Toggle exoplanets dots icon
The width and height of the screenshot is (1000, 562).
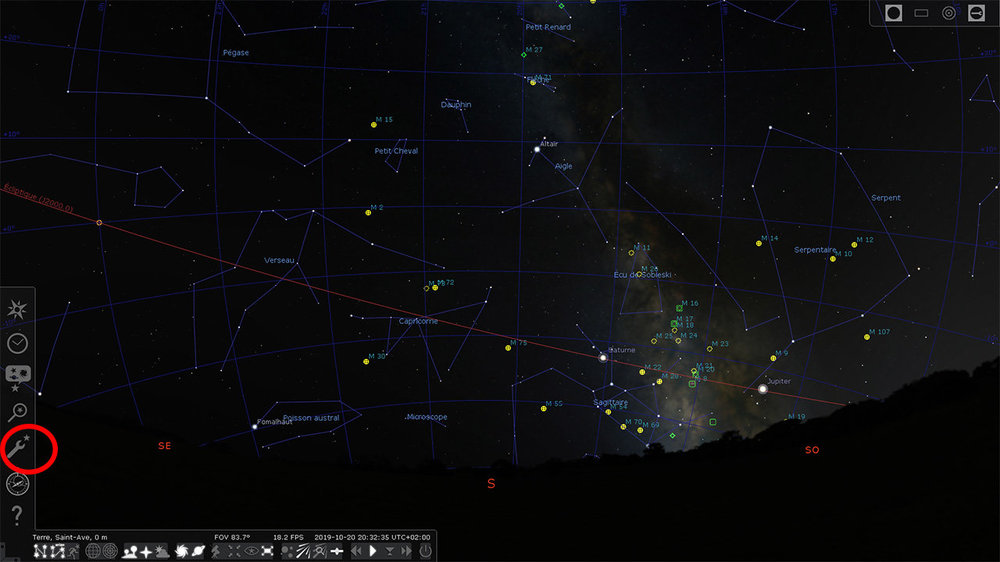tap(288, 551)
